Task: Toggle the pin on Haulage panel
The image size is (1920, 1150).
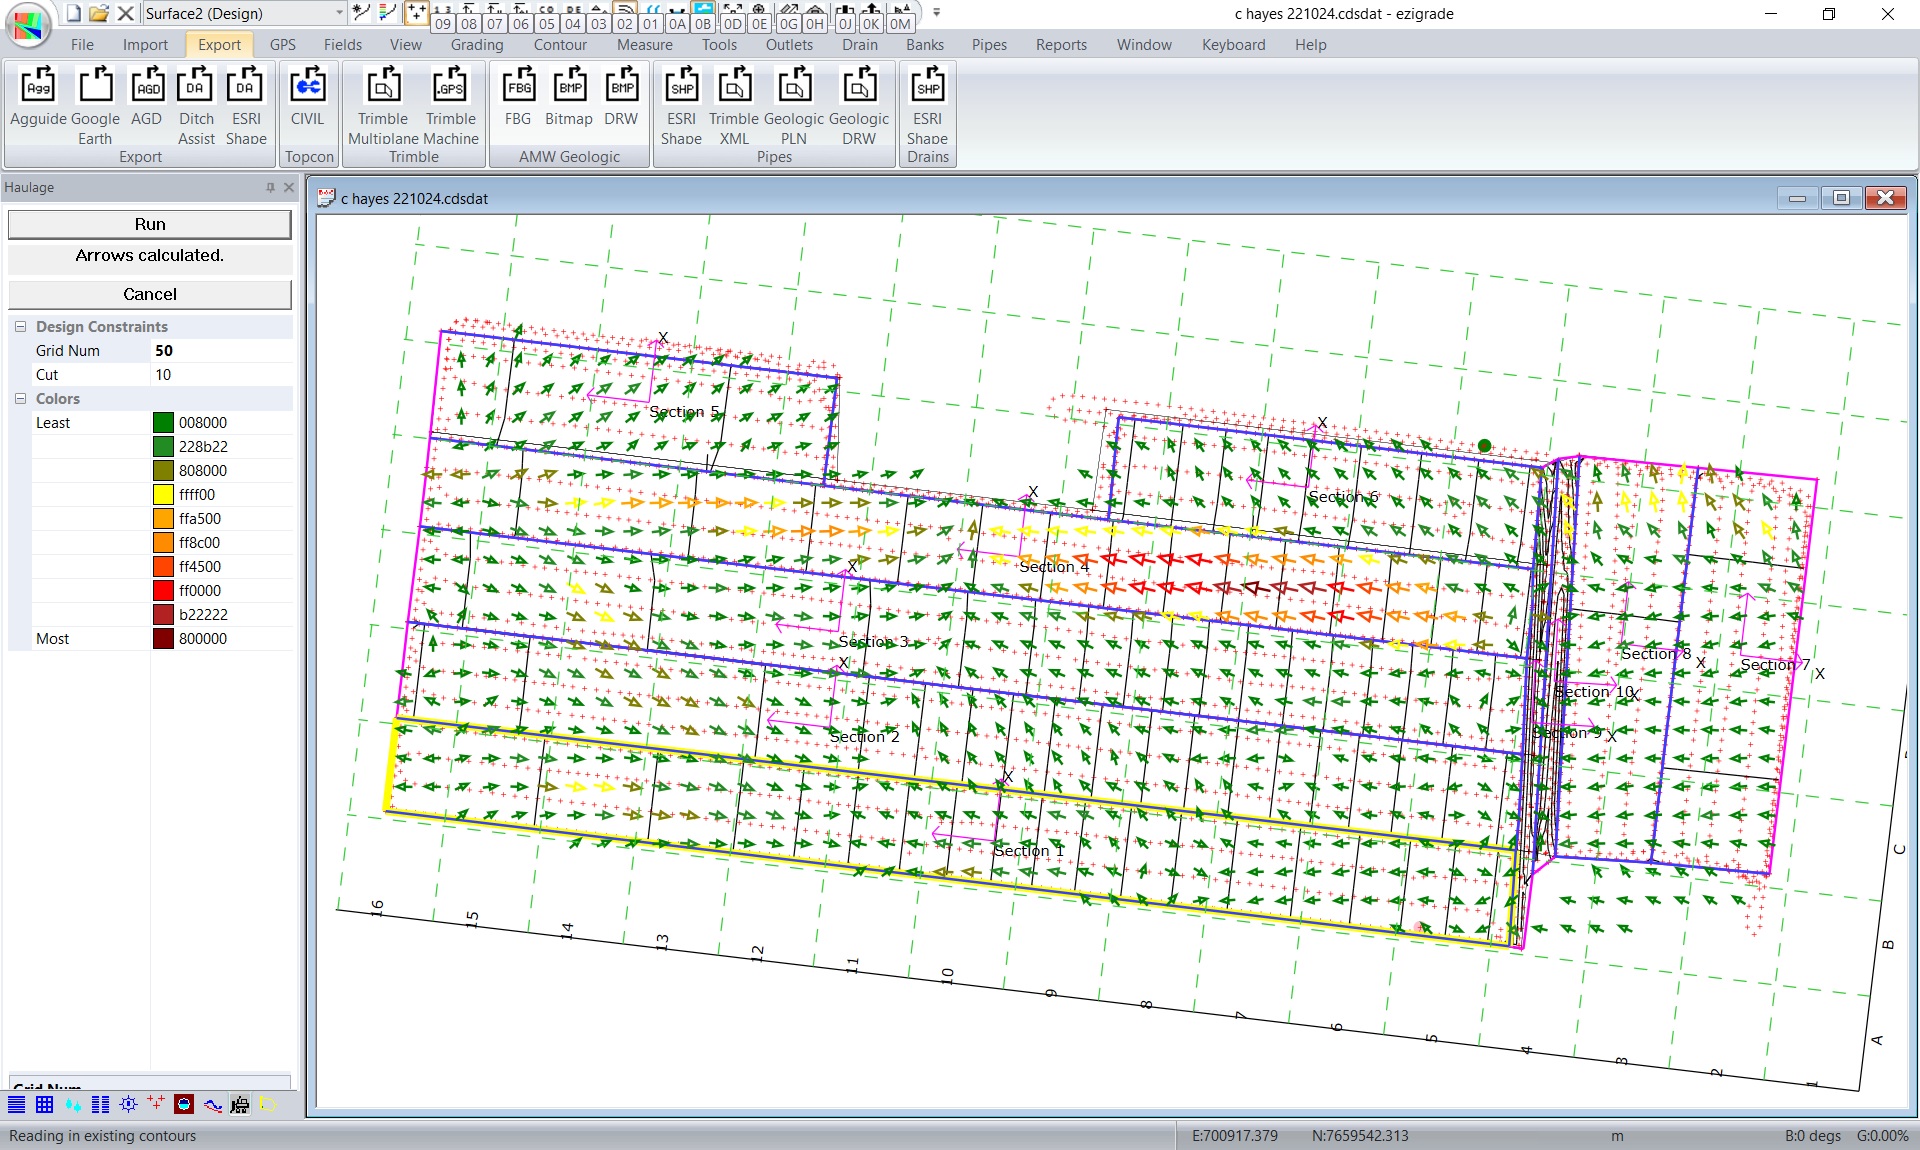Action: 270,187
